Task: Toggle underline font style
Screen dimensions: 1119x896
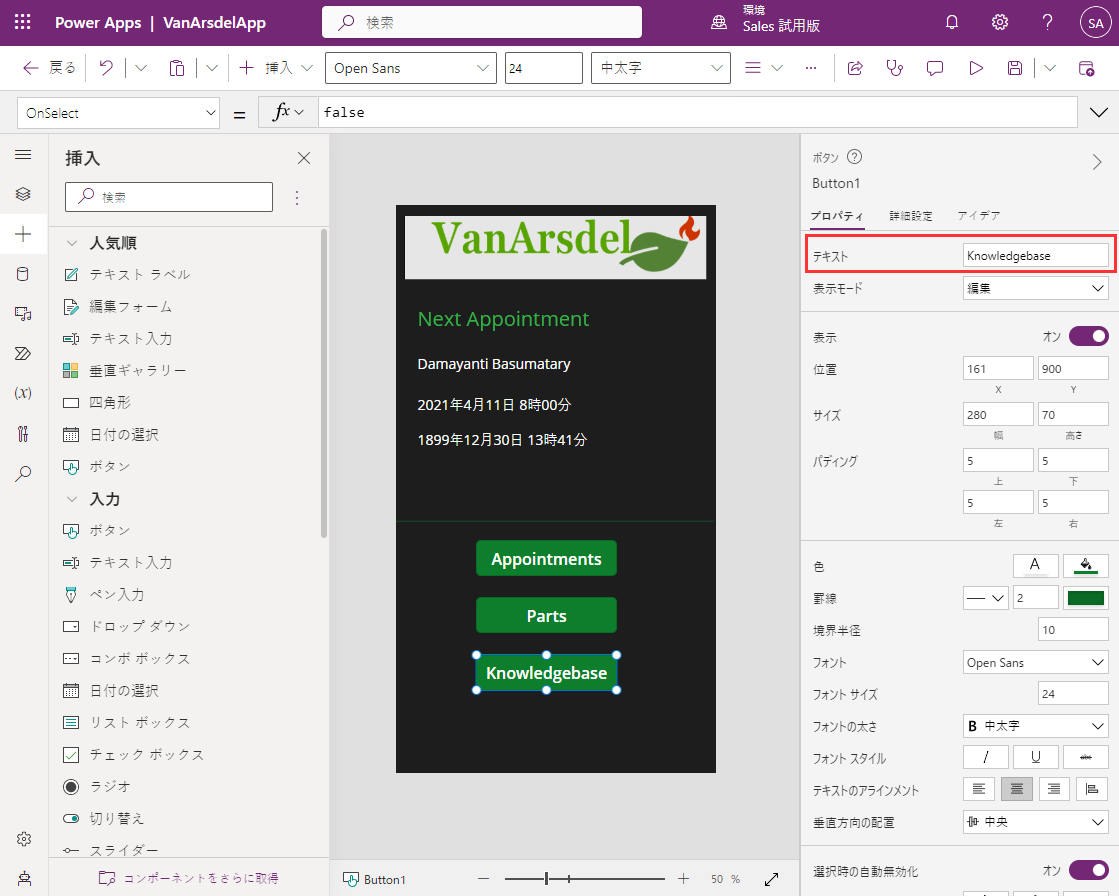Action: [x=1036, y=757]
